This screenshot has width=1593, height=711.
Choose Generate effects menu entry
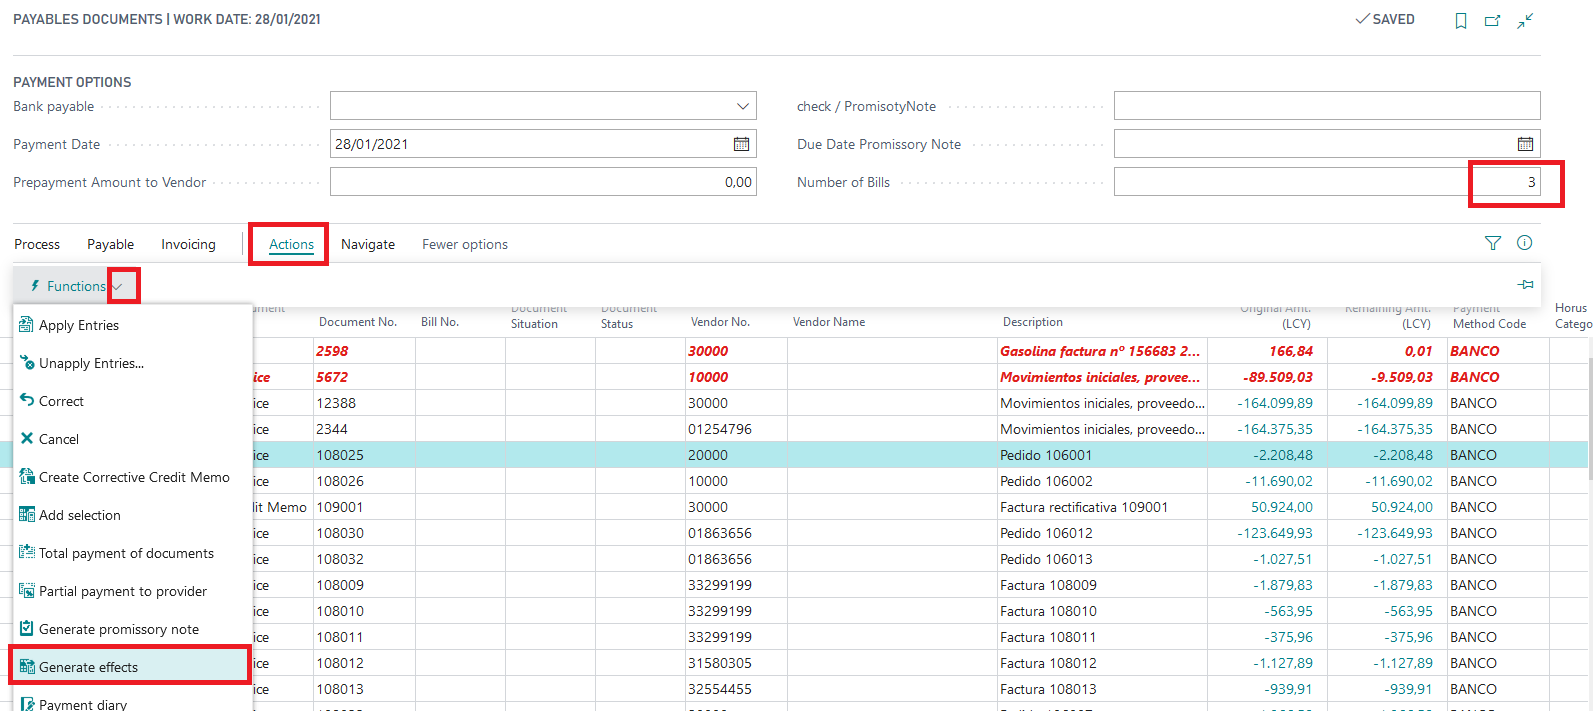tap(132, 667)
